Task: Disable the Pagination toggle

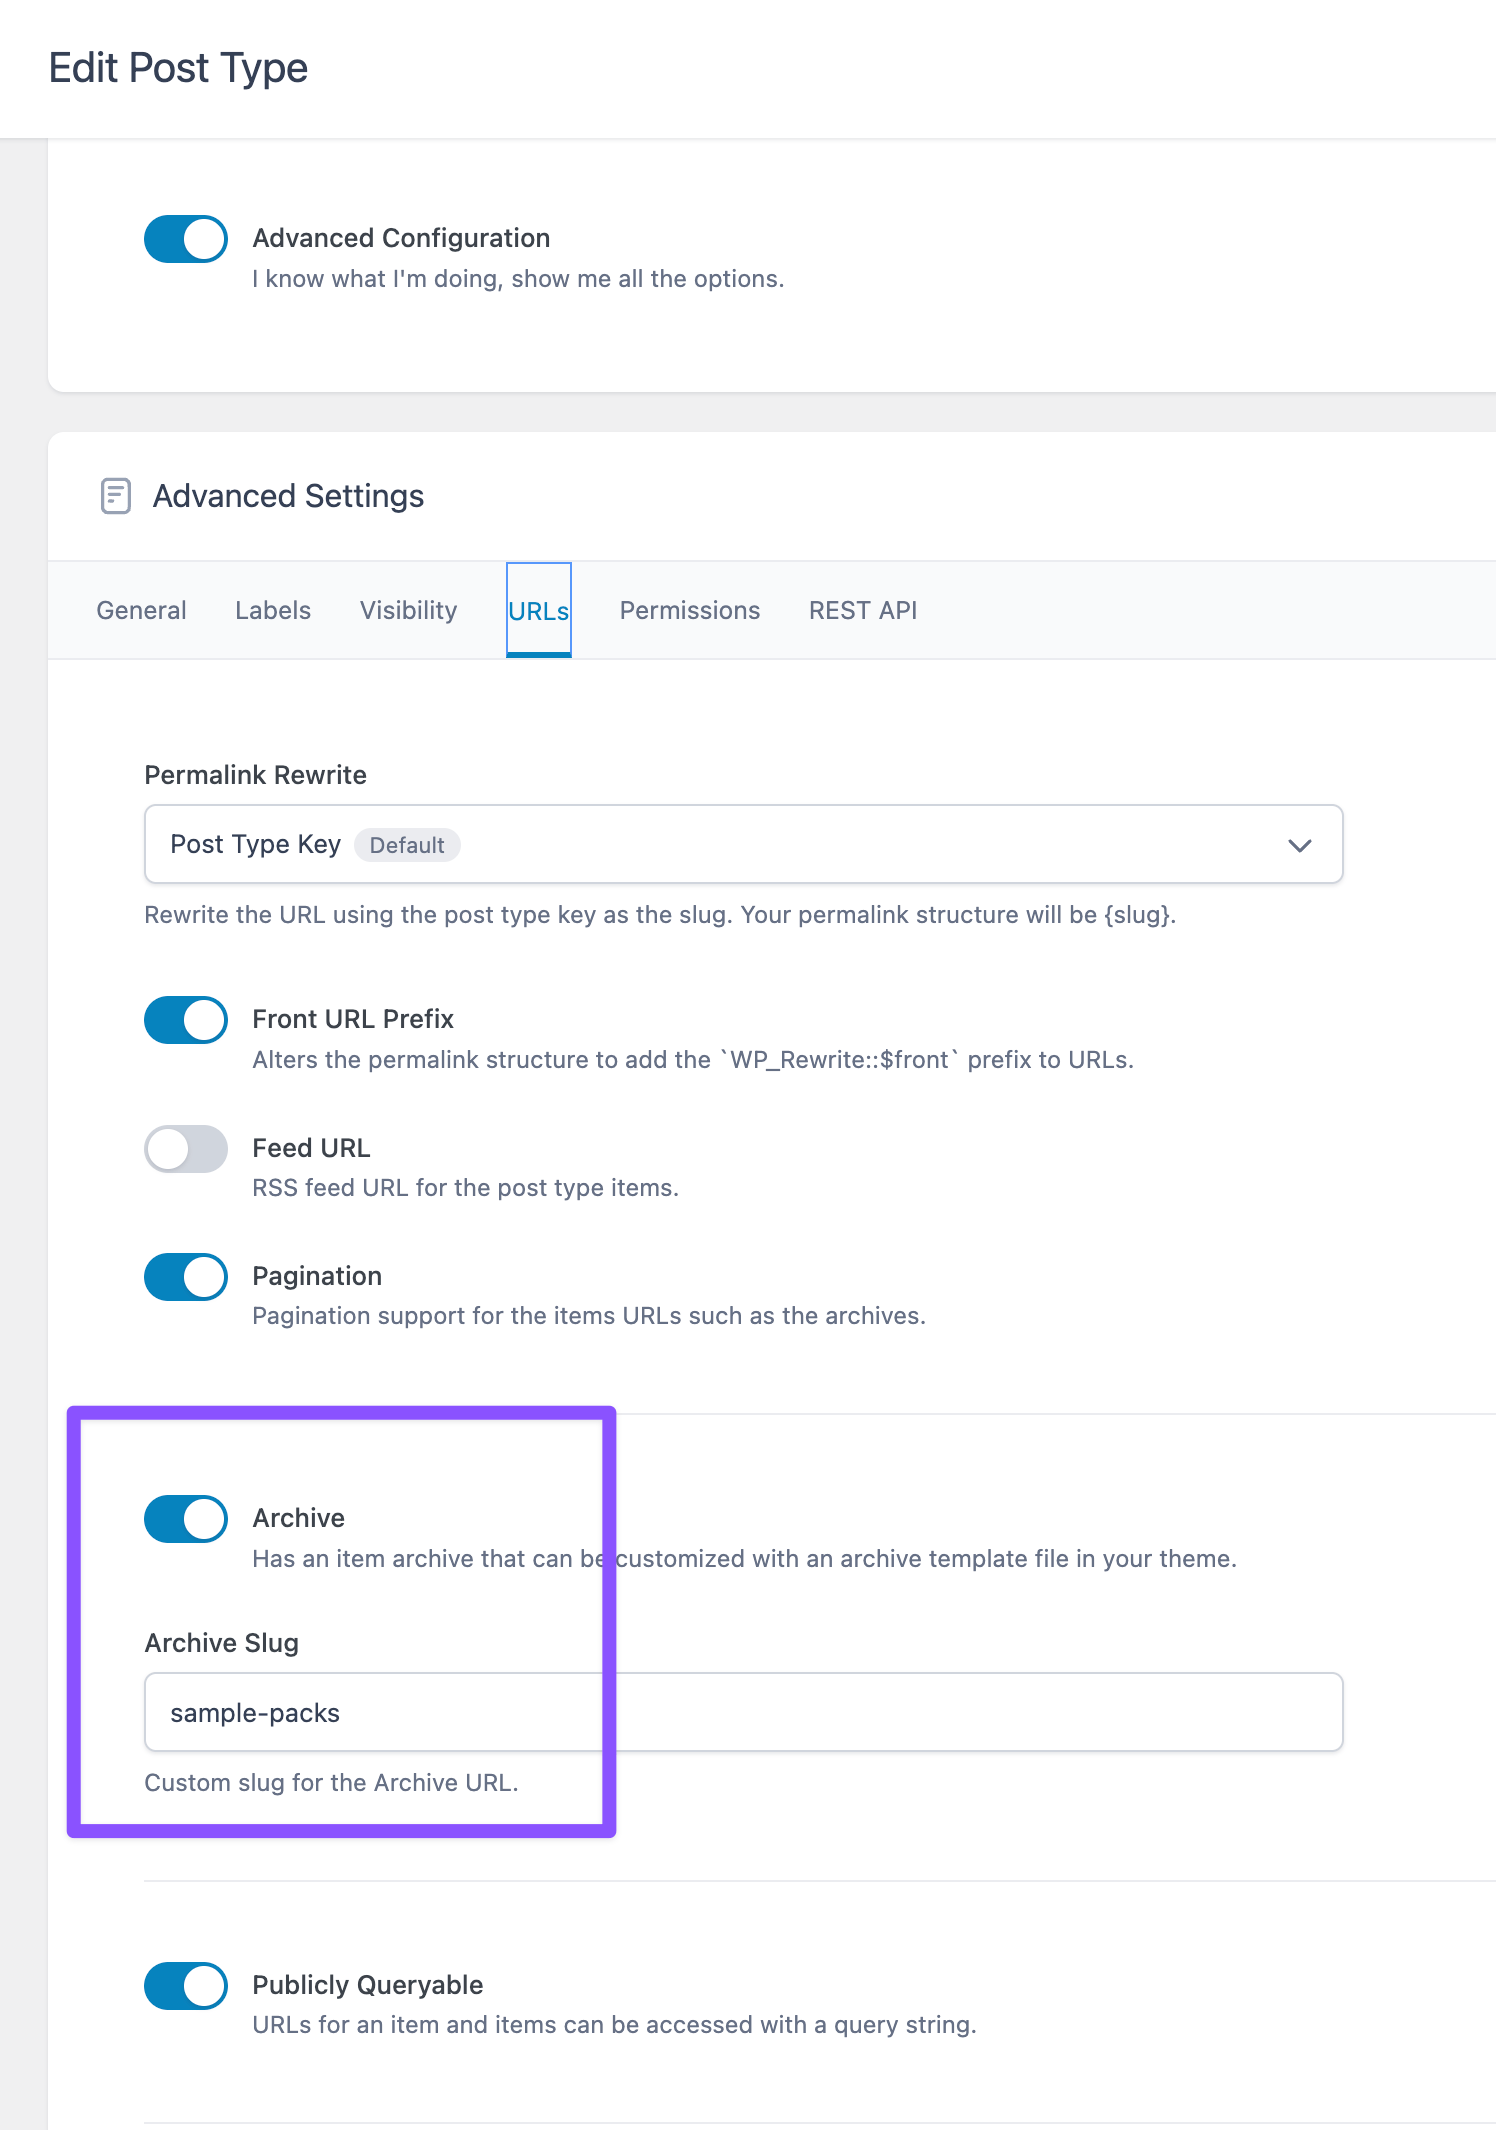Action: (x=186, y=1277)
